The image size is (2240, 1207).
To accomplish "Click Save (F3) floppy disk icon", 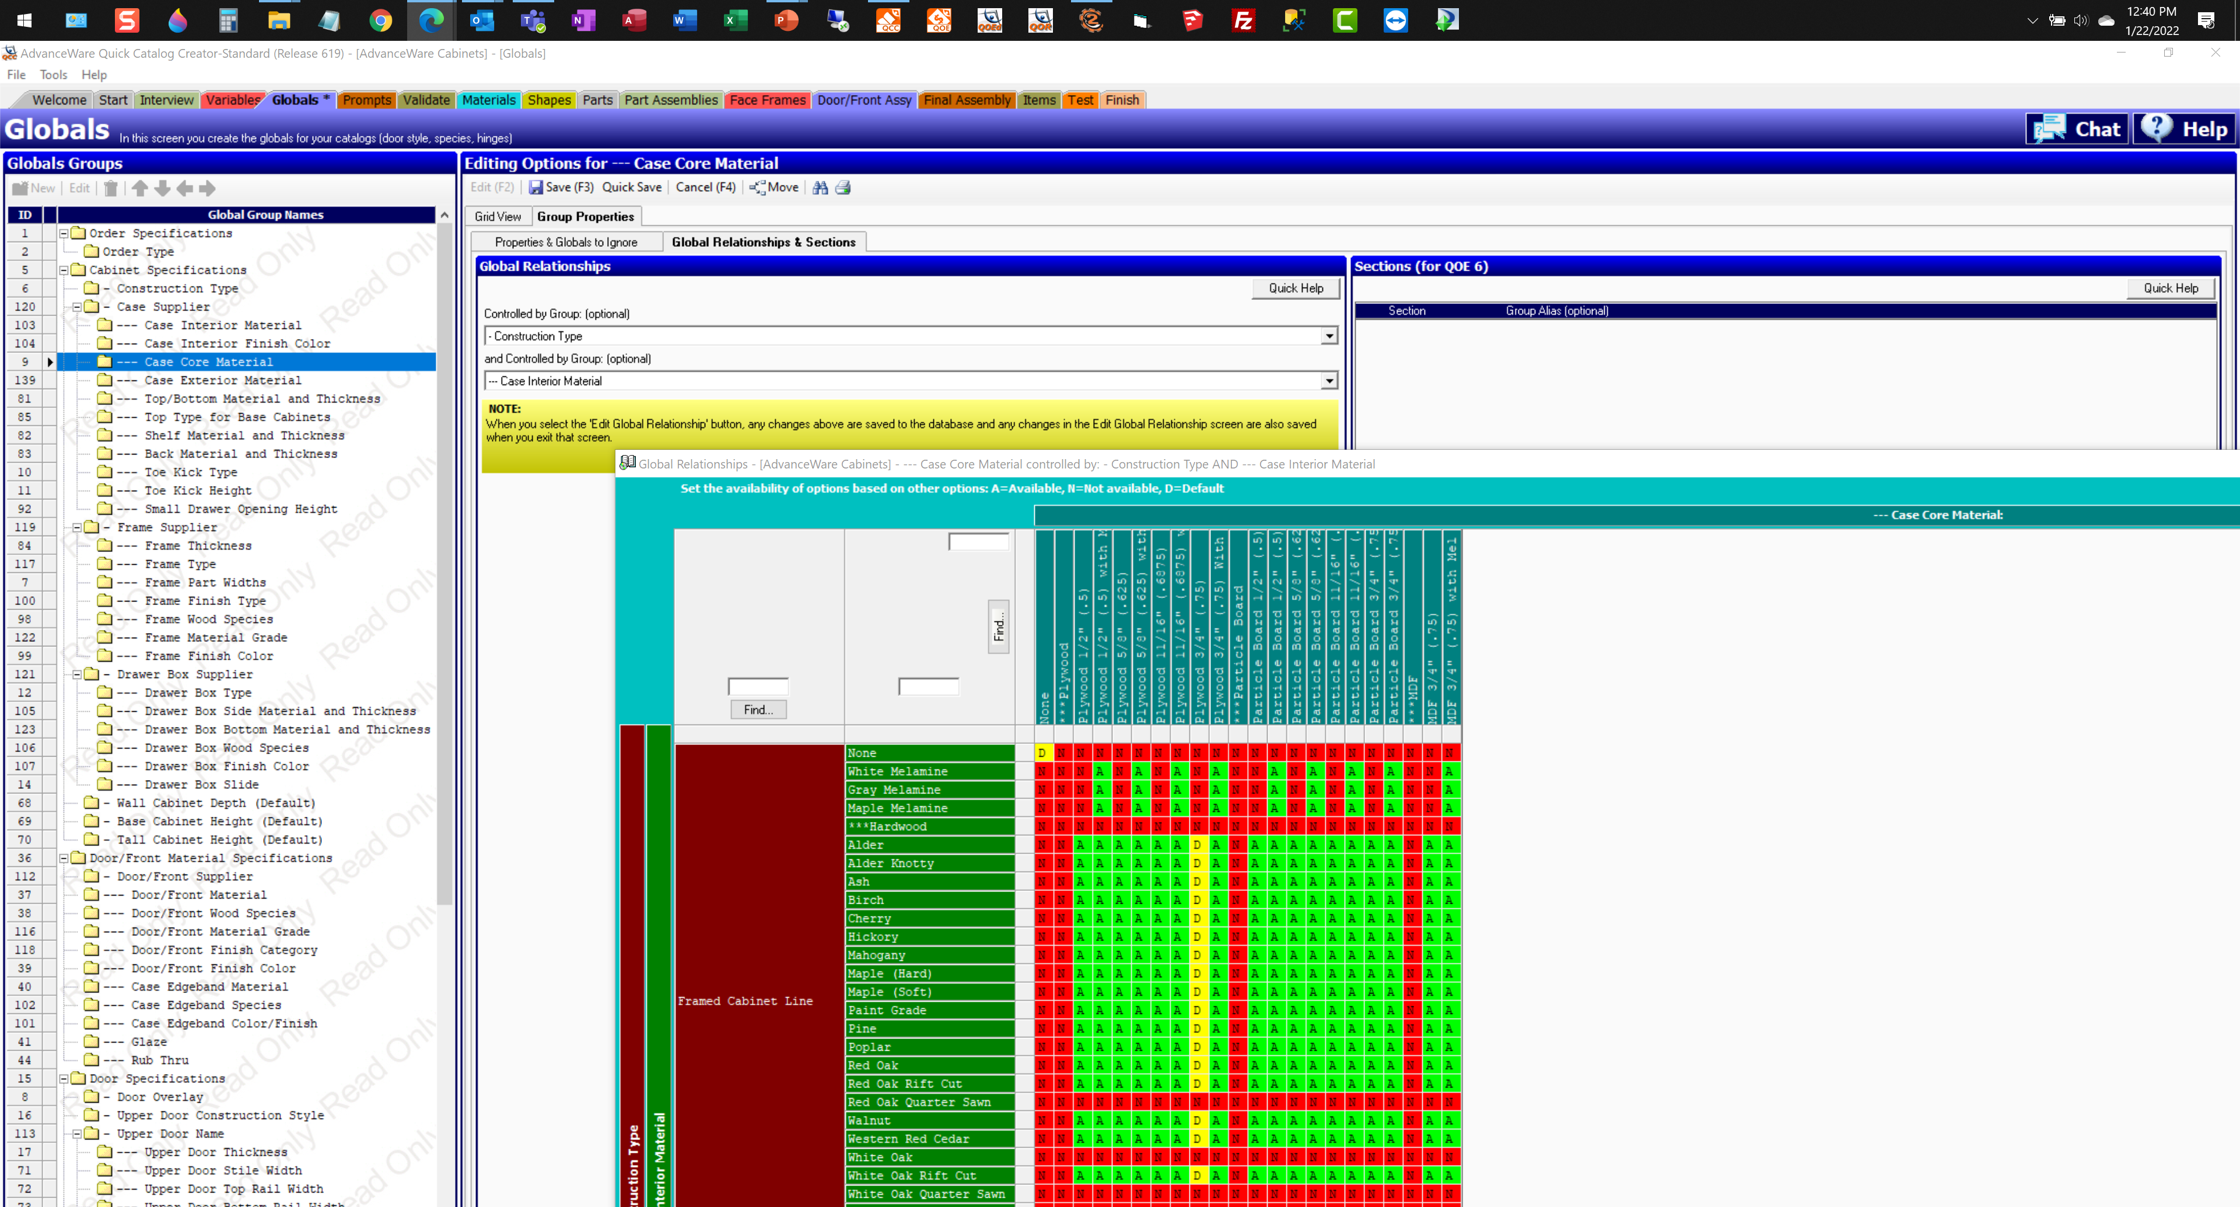I will [x=536, y=188].
